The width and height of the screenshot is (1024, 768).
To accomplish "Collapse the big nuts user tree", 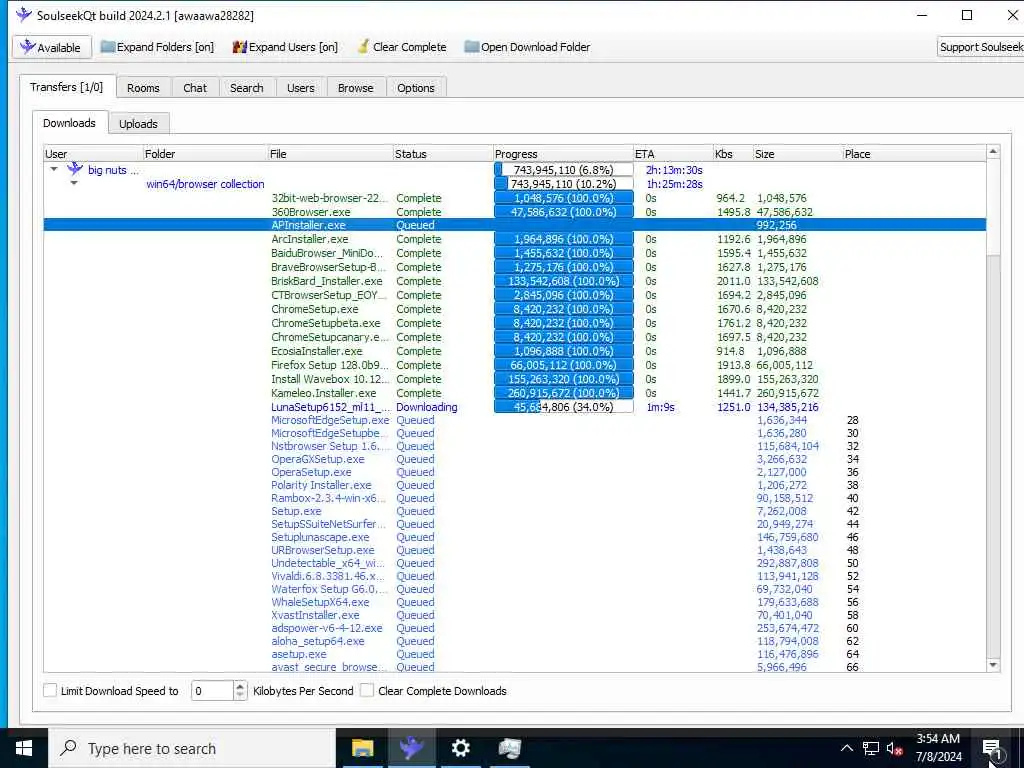I will click(54, 169).
